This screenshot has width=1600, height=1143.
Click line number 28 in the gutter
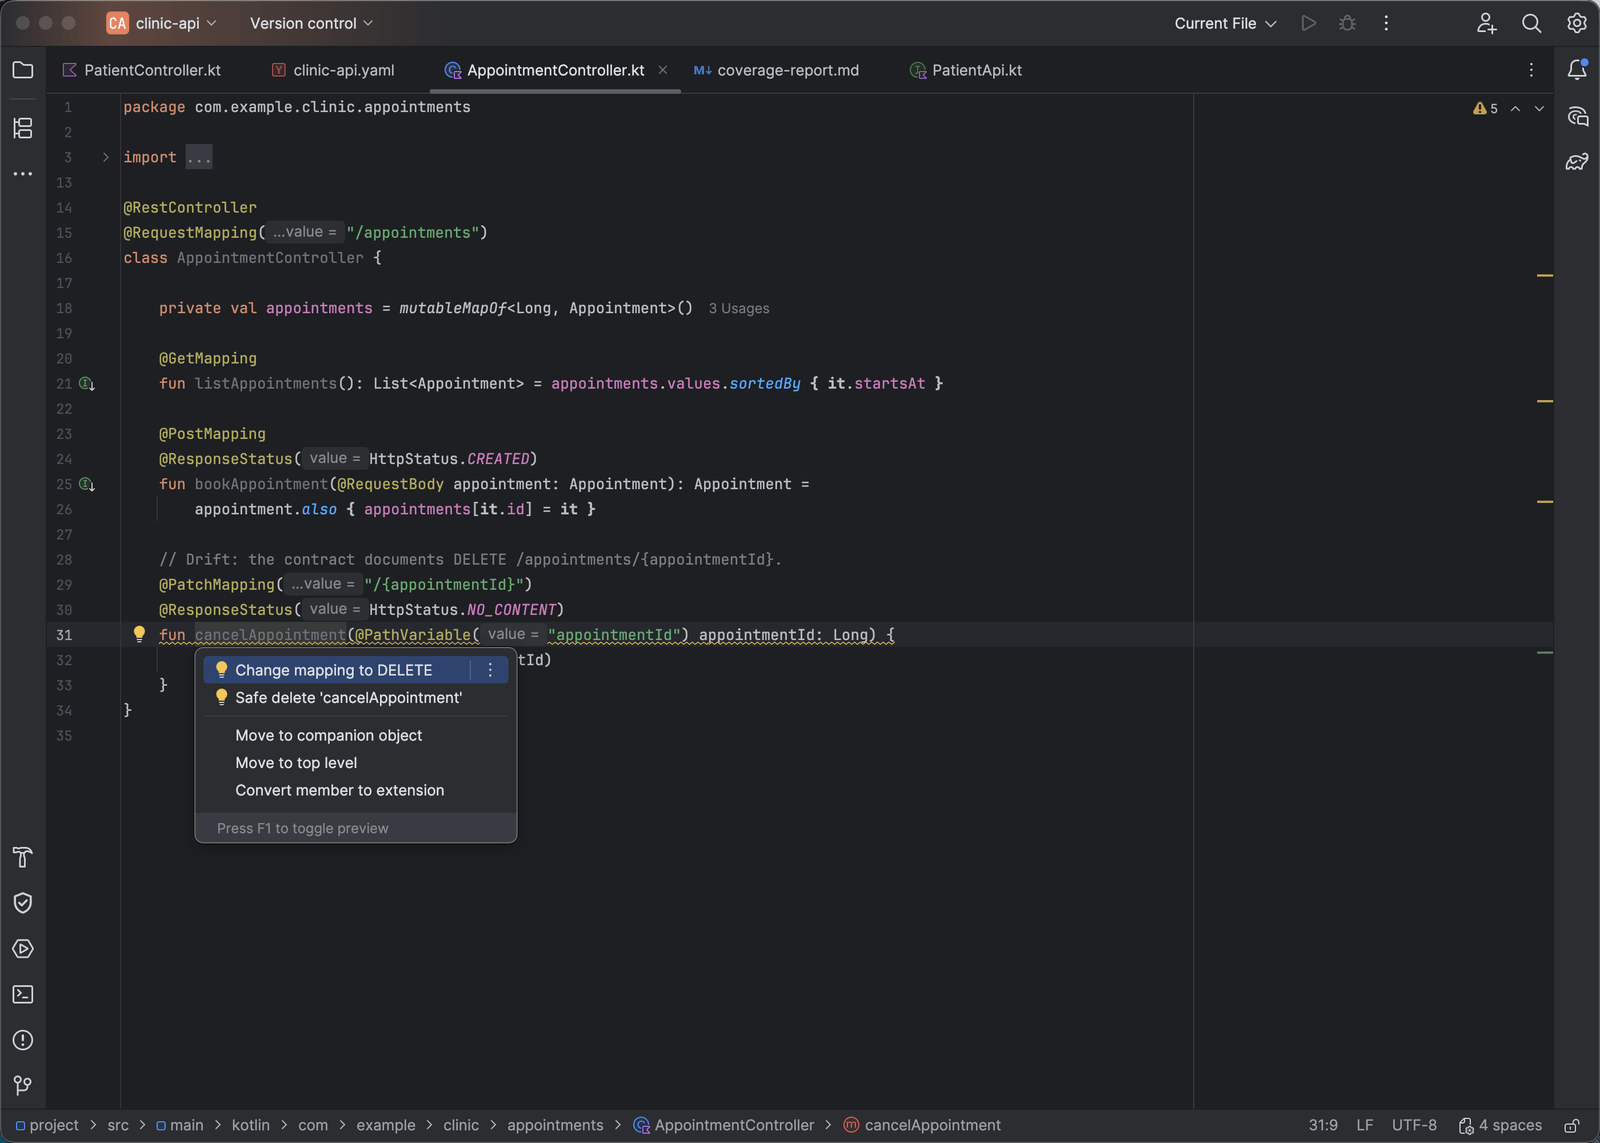click(x=64, y=560)
